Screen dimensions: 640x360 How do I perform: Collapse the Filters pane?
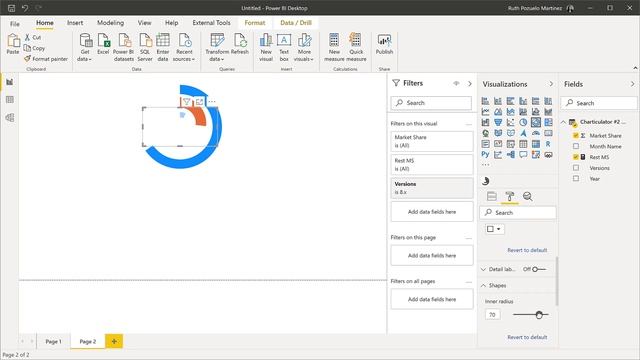(x=470, y=84)
